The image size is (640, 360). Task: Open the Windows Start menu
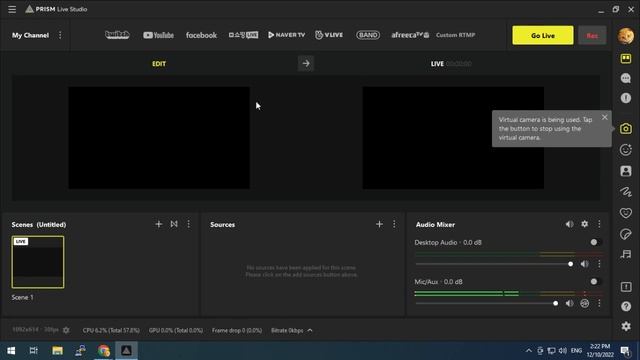[11, 351]
